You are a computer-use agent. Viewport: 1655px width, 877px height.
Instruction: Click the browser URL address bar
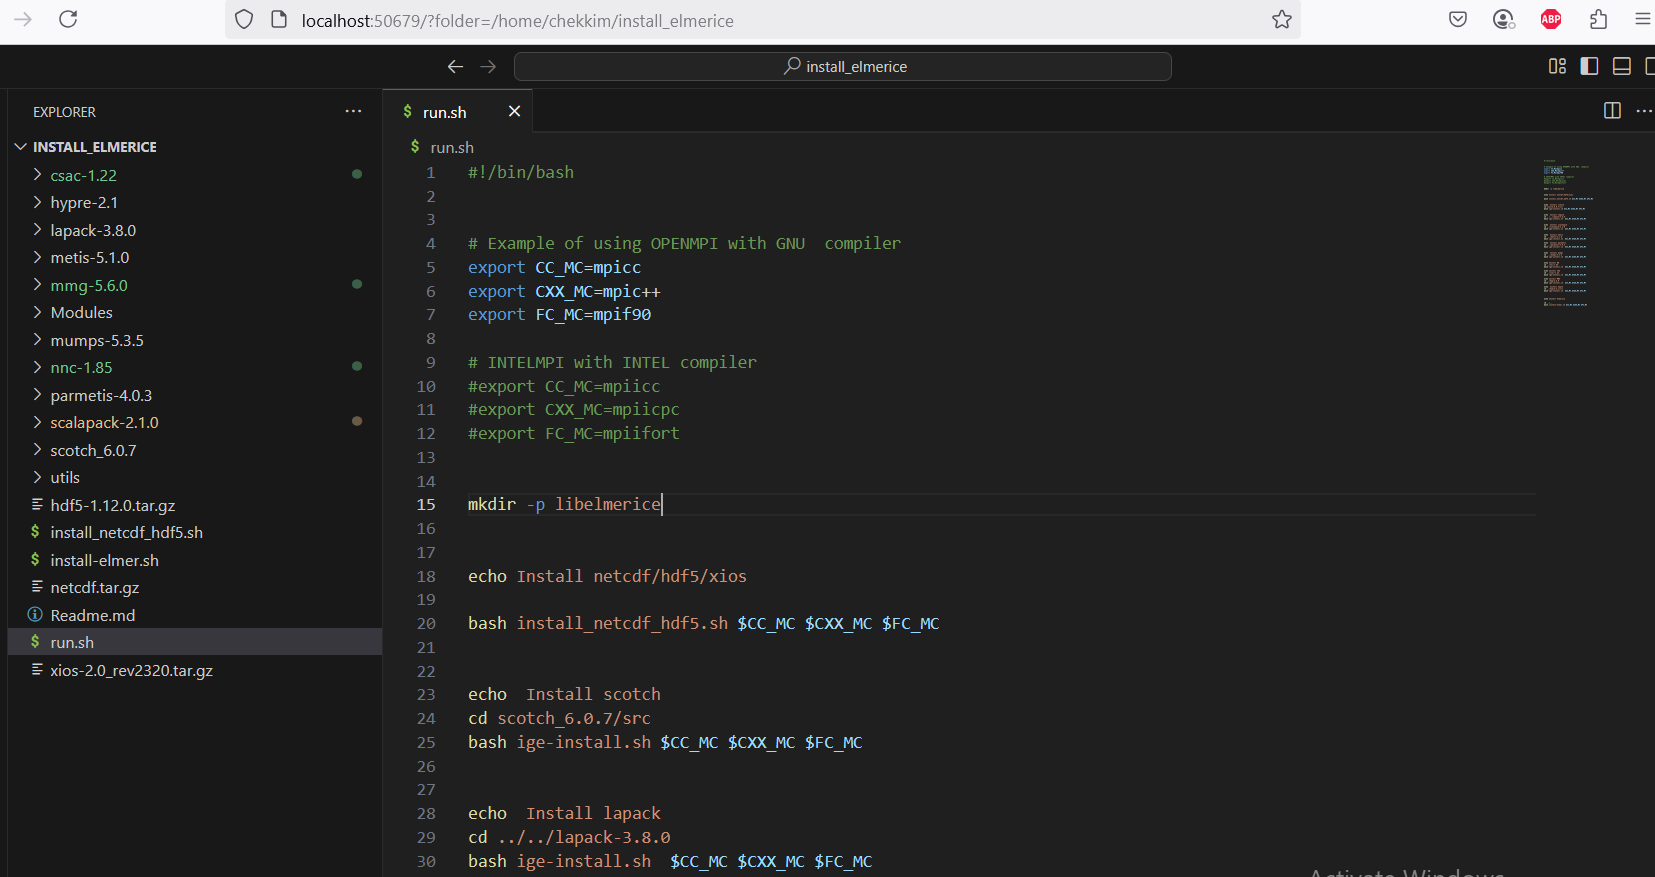coord(760,20)
